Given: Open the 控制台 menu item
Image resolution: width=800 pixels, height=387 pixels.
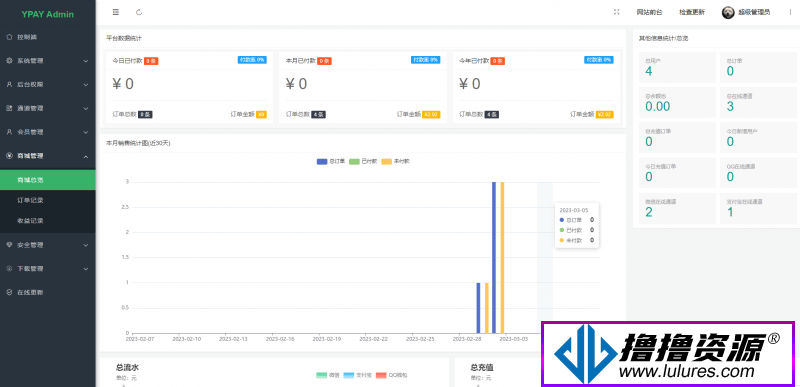Looking at the screenshot, I should [47, 37].
